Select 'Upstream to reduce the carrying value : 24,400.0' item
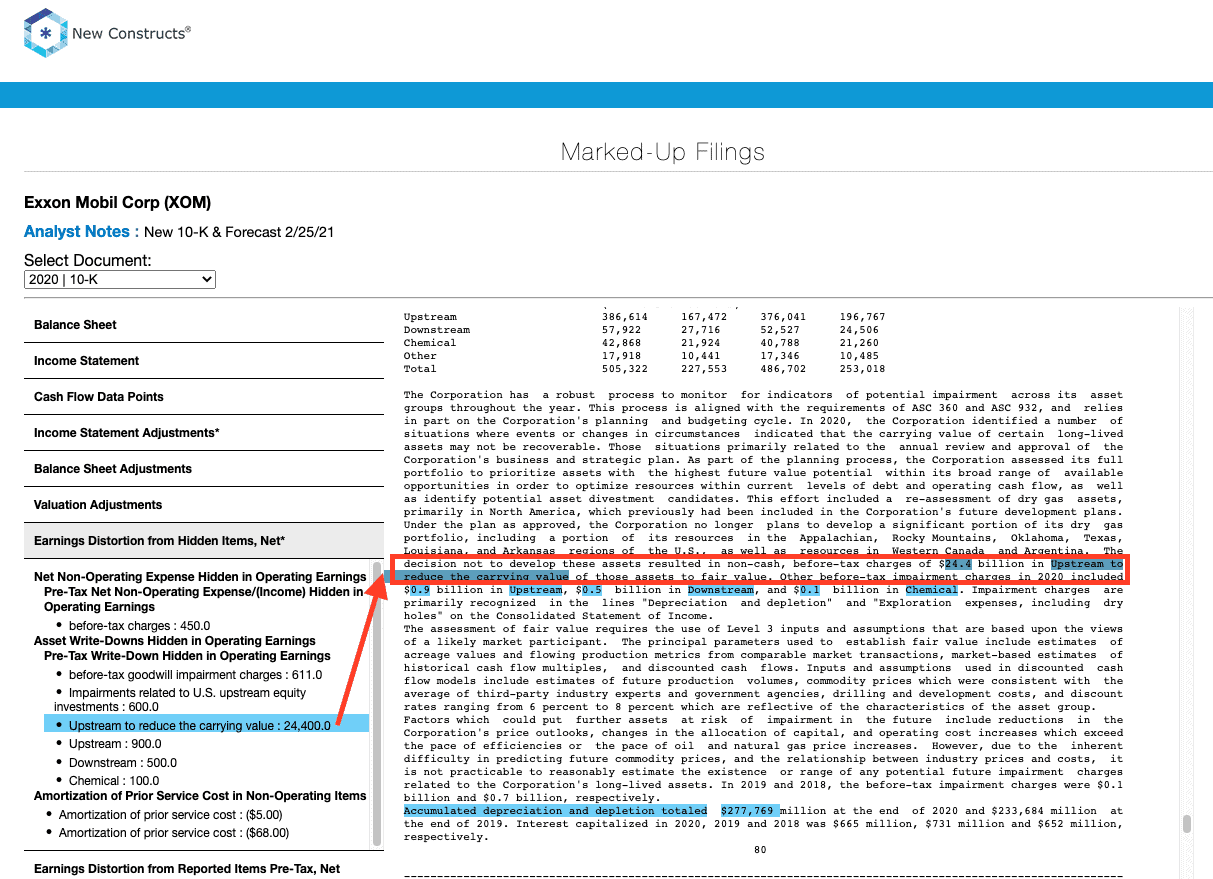Viewport: 1213px width, 879px height. (x=206, y=725)
